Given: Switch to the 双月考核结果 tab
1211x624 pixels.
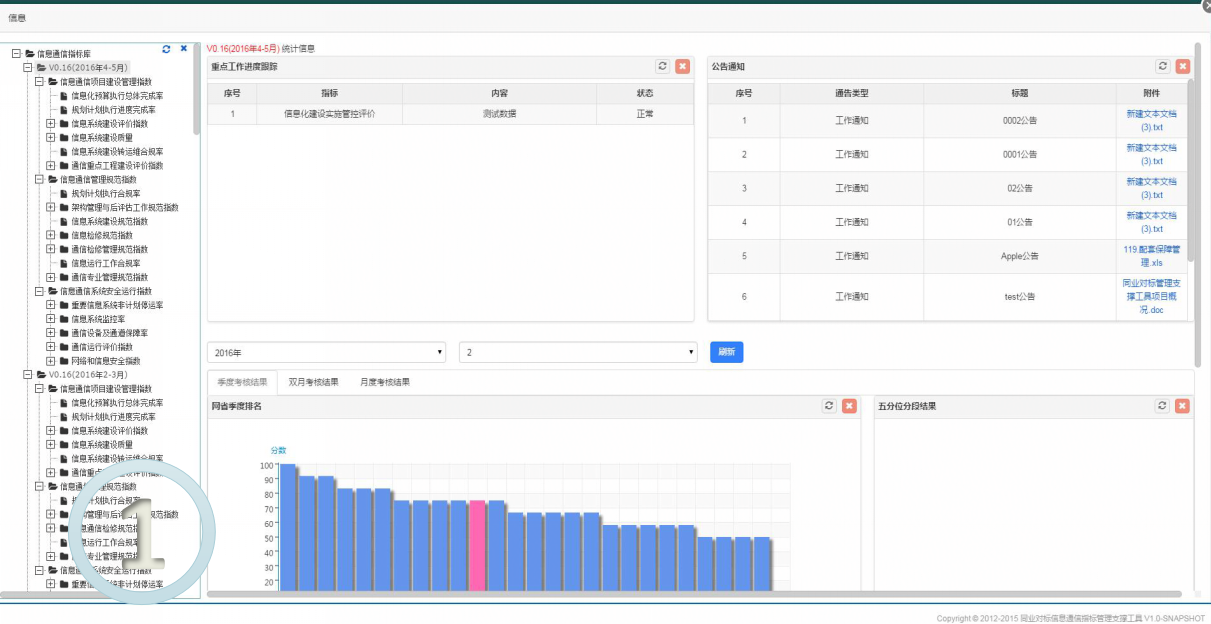Looking at the screenshot, I should (x=313, y=382).
